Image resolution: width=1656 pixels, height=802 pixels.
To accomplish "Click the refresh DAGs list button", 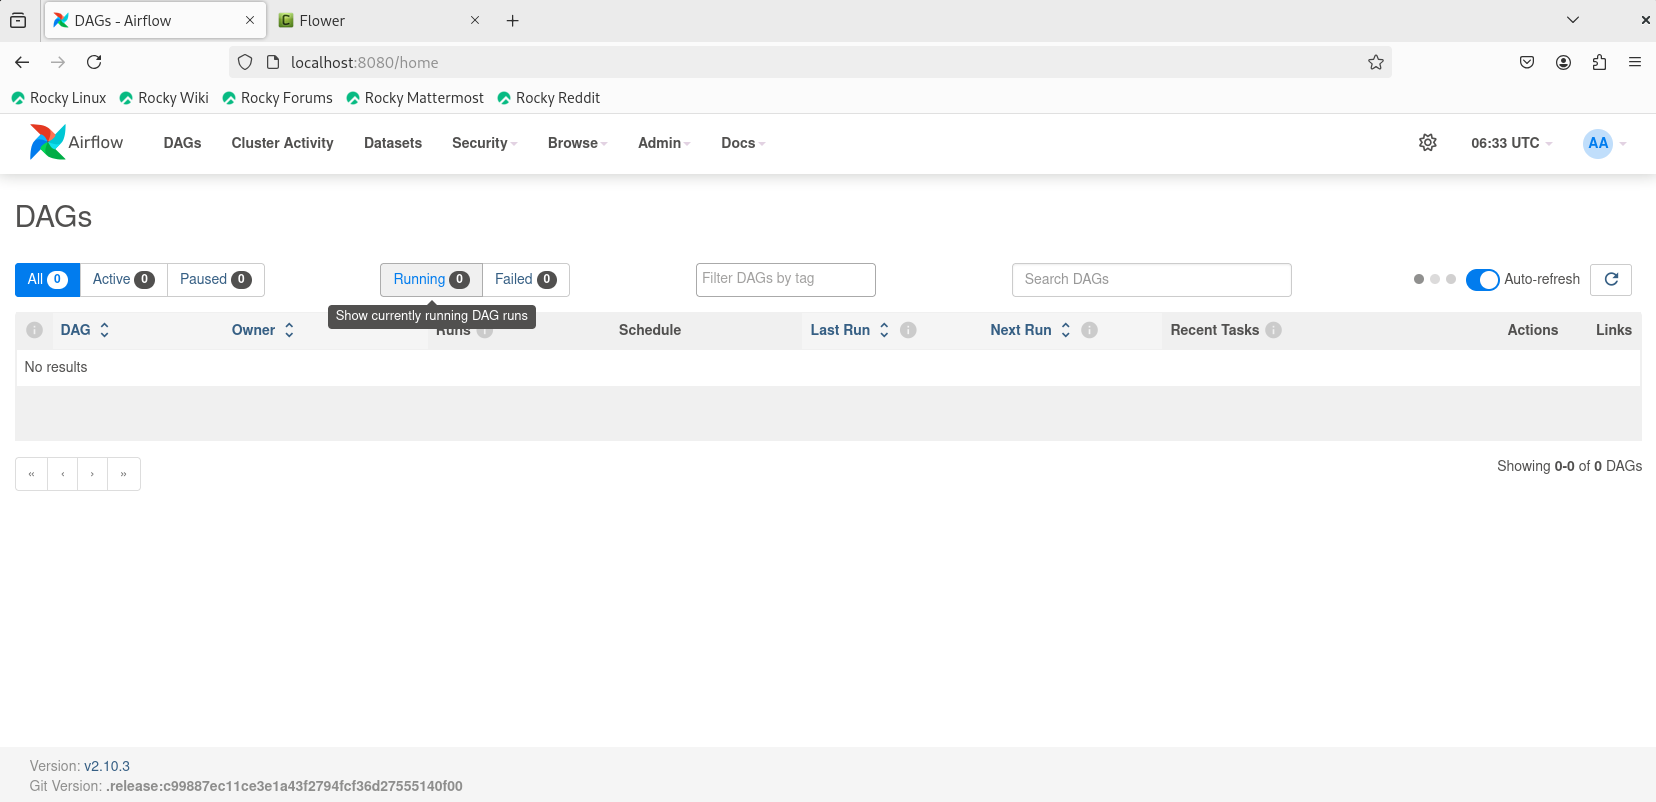I will pos(1611,279).
